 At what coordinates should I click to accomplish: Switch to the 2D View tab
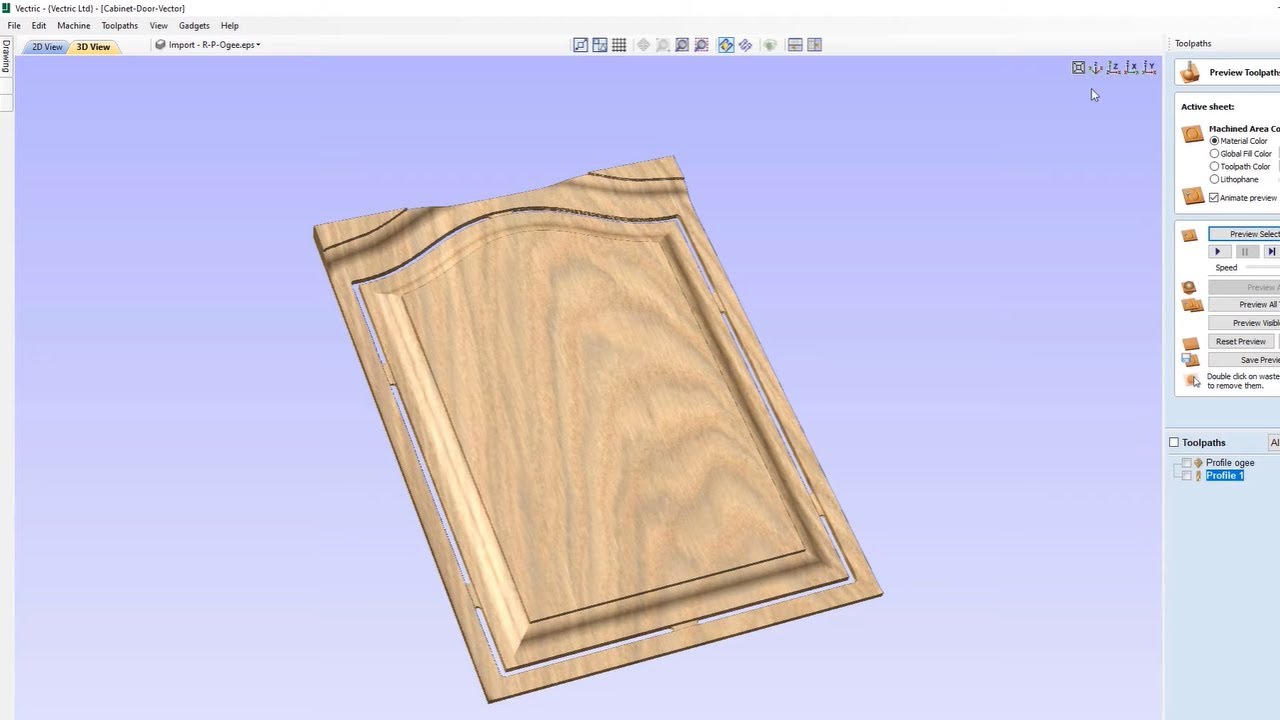(x=46, y=47)
